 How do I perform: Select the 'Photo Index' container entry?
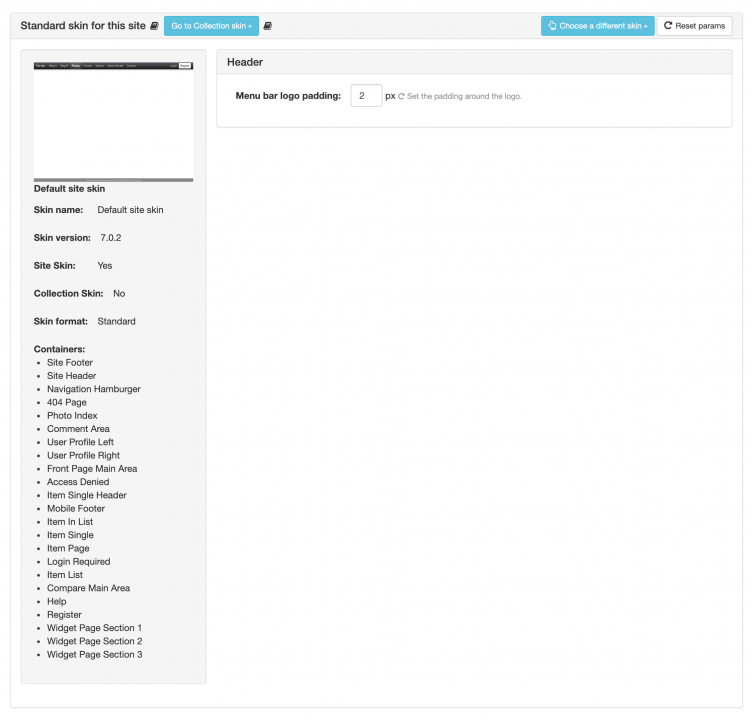[x=72, y=415]
